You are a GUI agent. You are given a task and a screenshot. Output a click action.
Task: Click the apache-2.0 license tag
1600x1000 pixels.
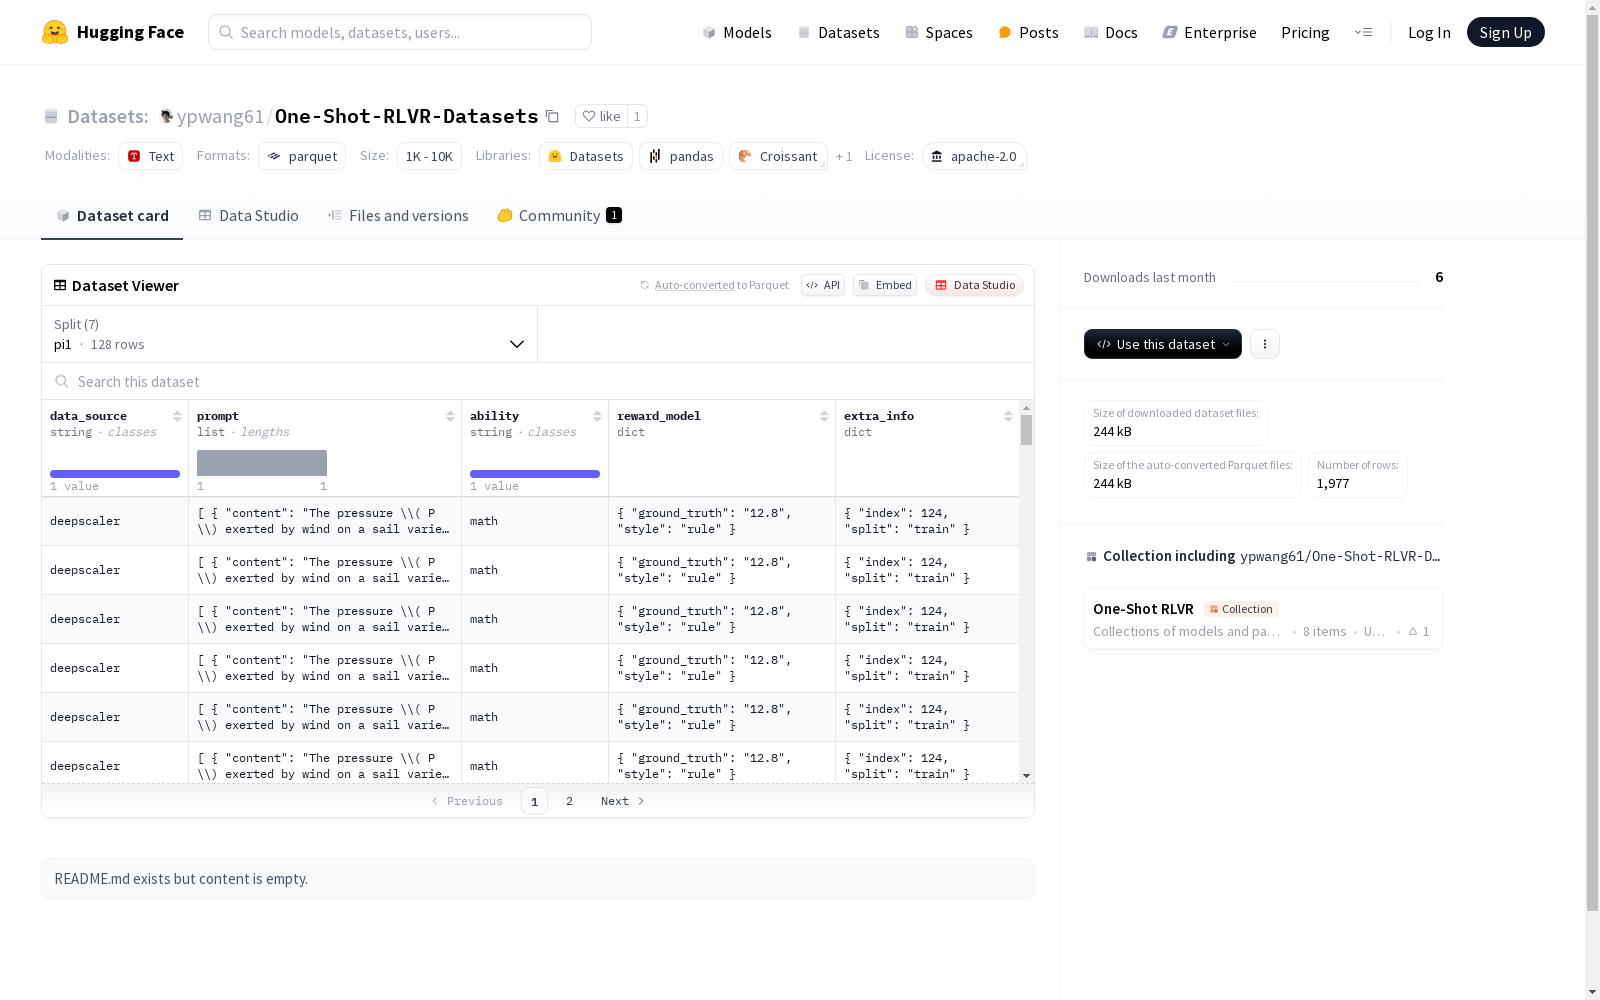(974, 156)
